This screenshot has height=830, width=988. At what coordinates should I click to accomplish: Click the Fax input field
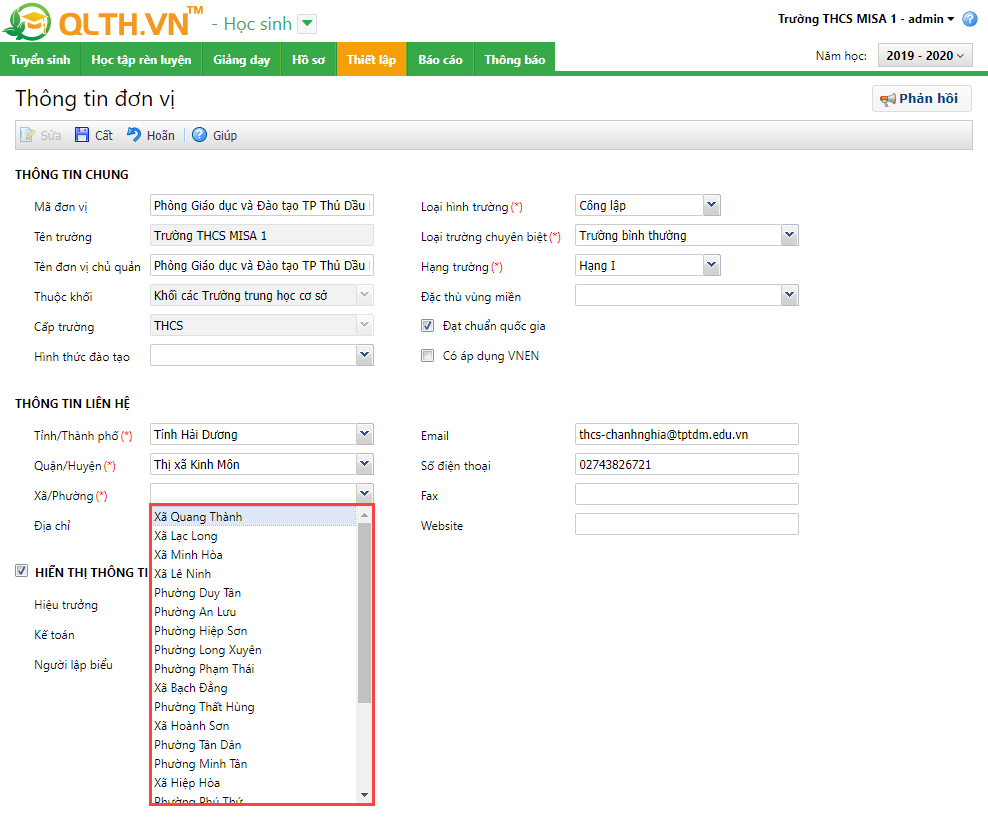tap(686, 494)
